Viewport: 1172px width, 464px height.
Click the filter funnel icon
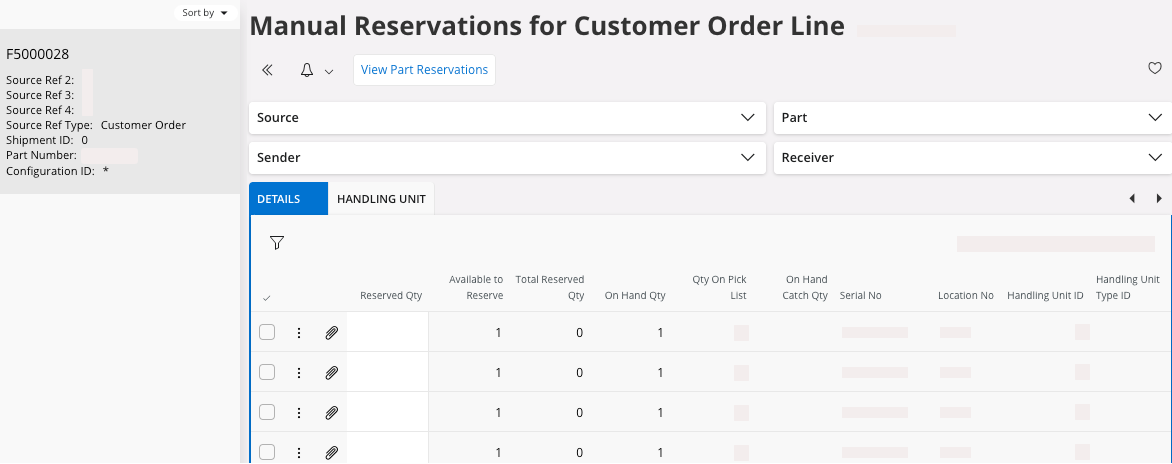point(277,243)
